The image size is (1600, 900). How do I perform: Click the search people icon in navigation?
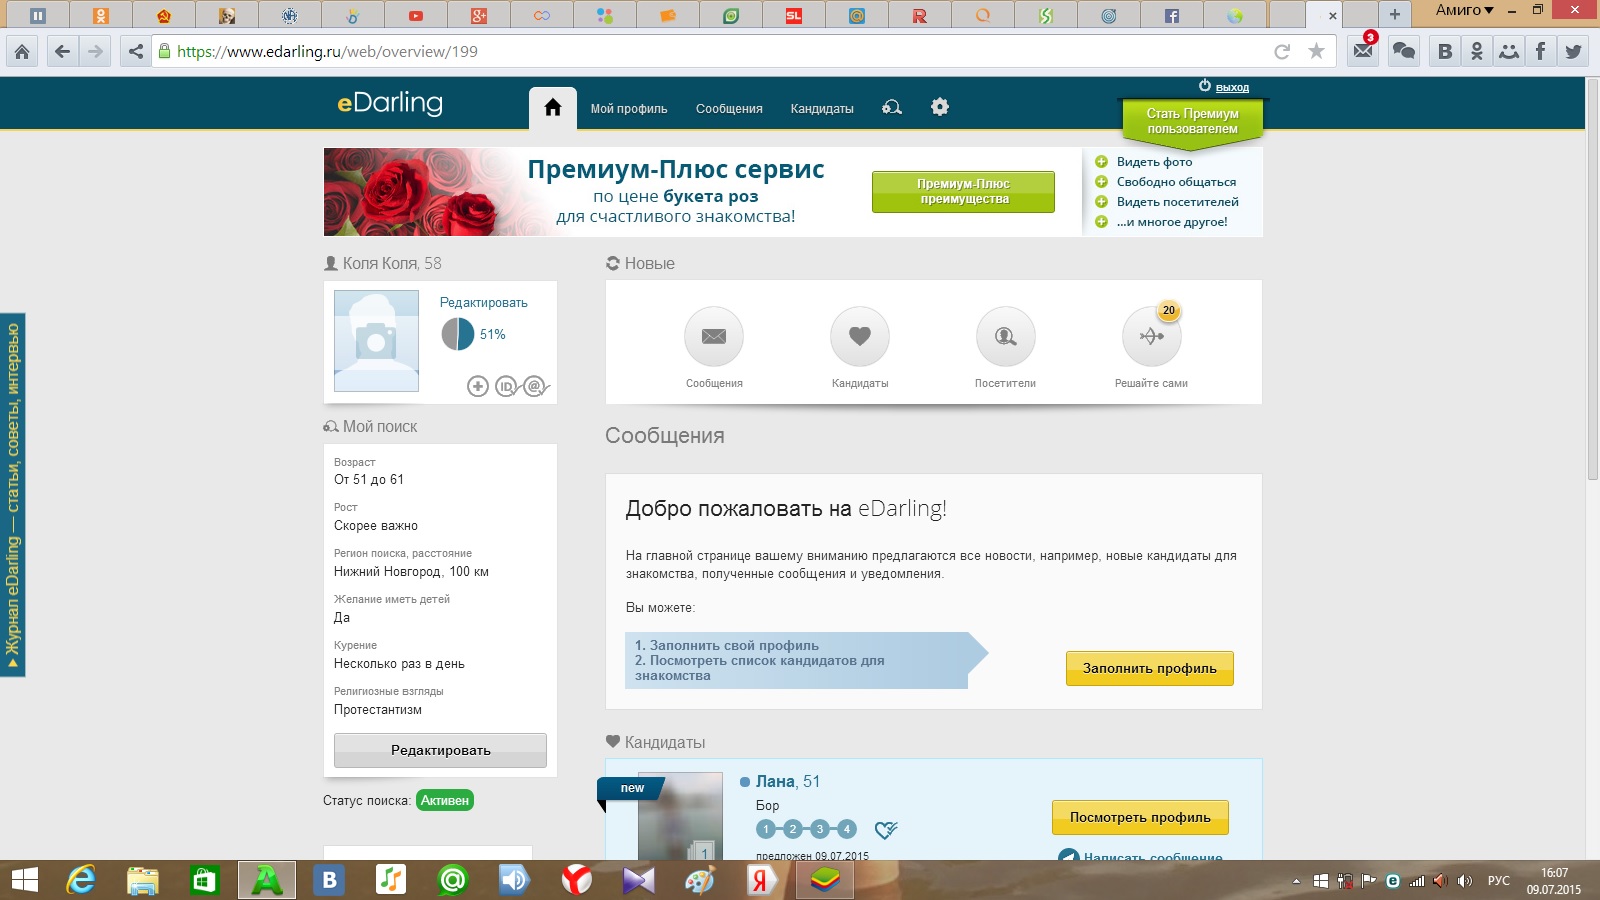click(x=892, y=107)
